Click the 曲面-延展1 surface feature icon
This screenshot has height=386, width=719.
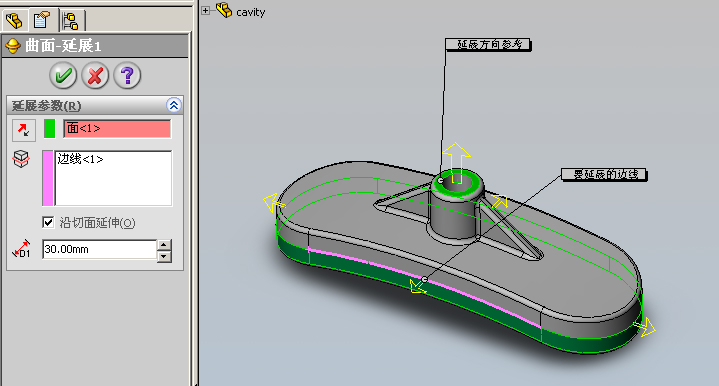tap(13, 46)
